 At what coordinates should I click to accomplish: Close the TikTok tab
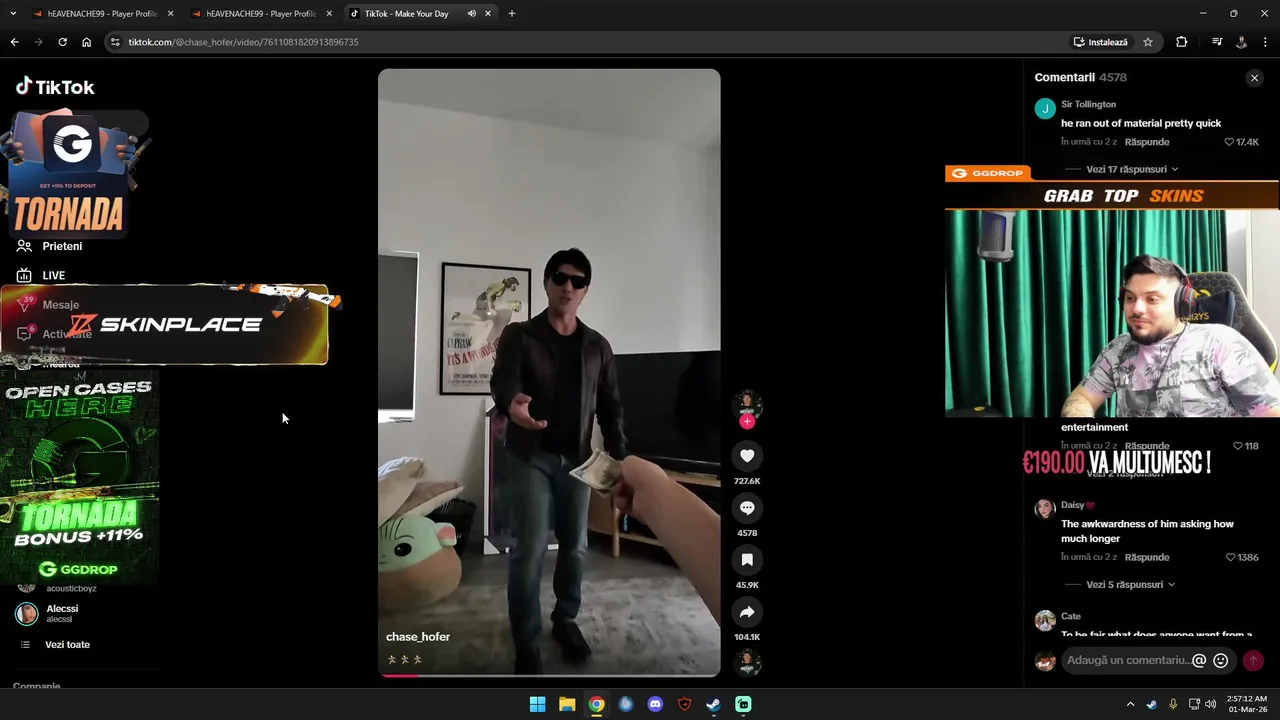tap(488, 14)
